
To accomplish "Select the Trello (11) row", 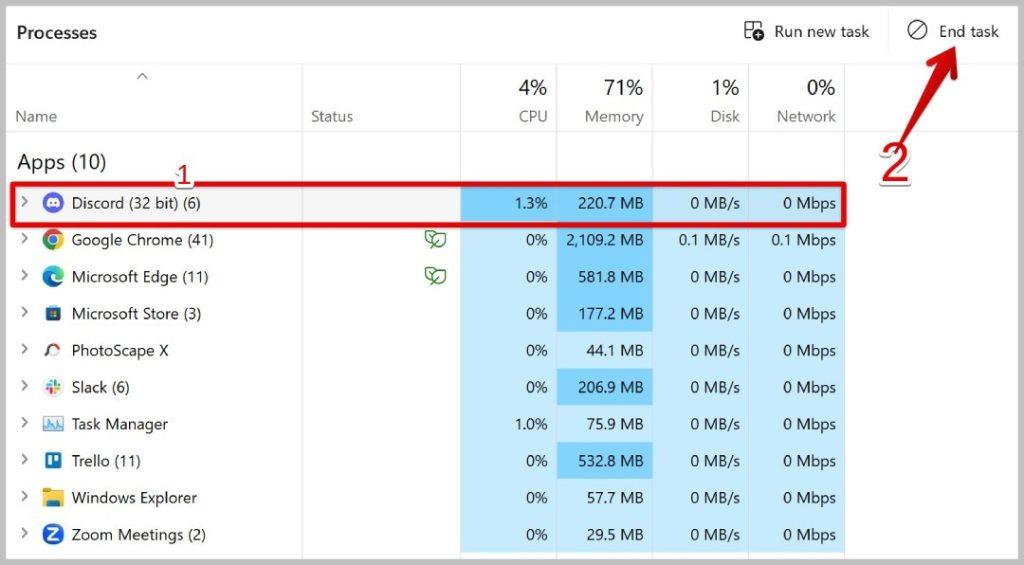I will (426, 461).
